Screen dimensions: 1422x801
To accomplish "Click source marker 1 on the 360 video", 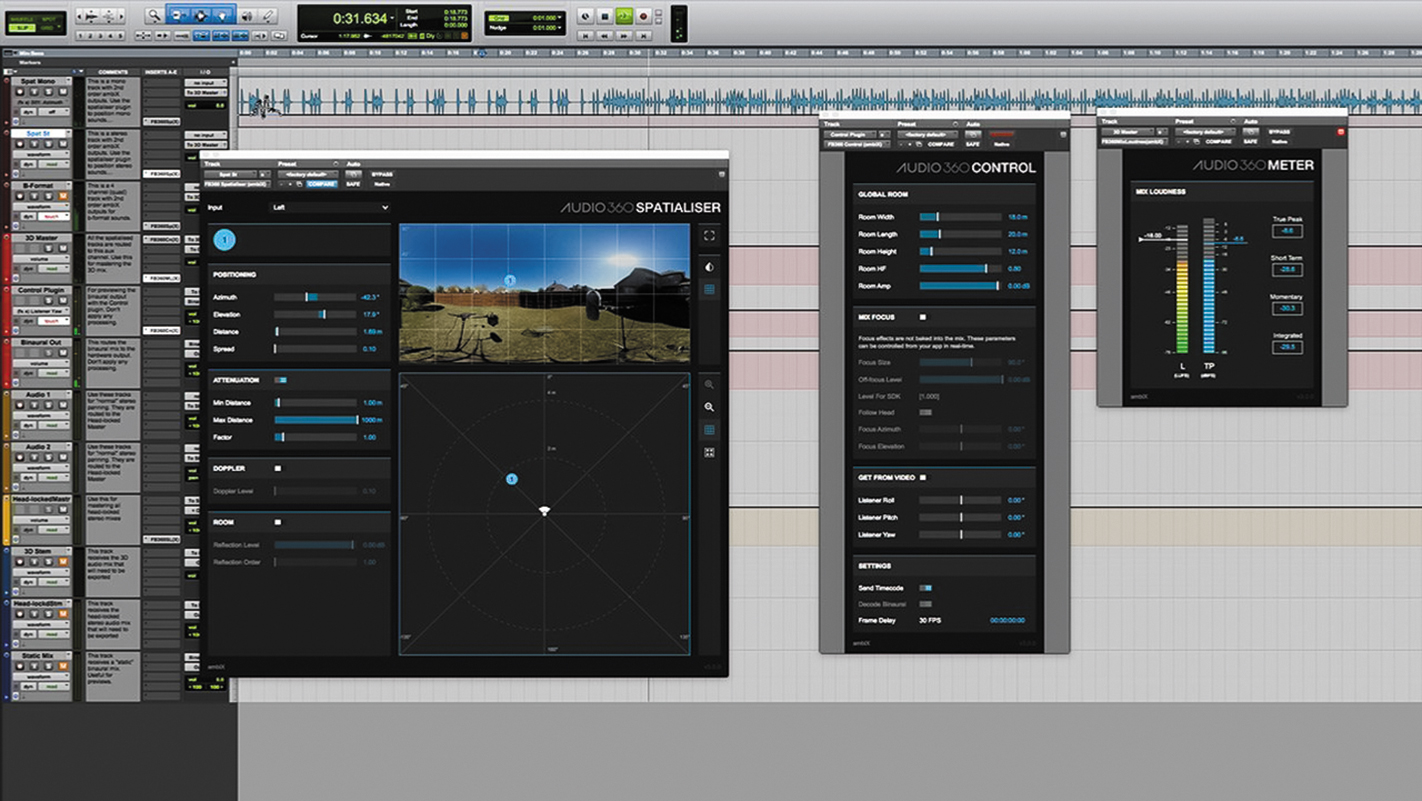I will pos(509,281).
